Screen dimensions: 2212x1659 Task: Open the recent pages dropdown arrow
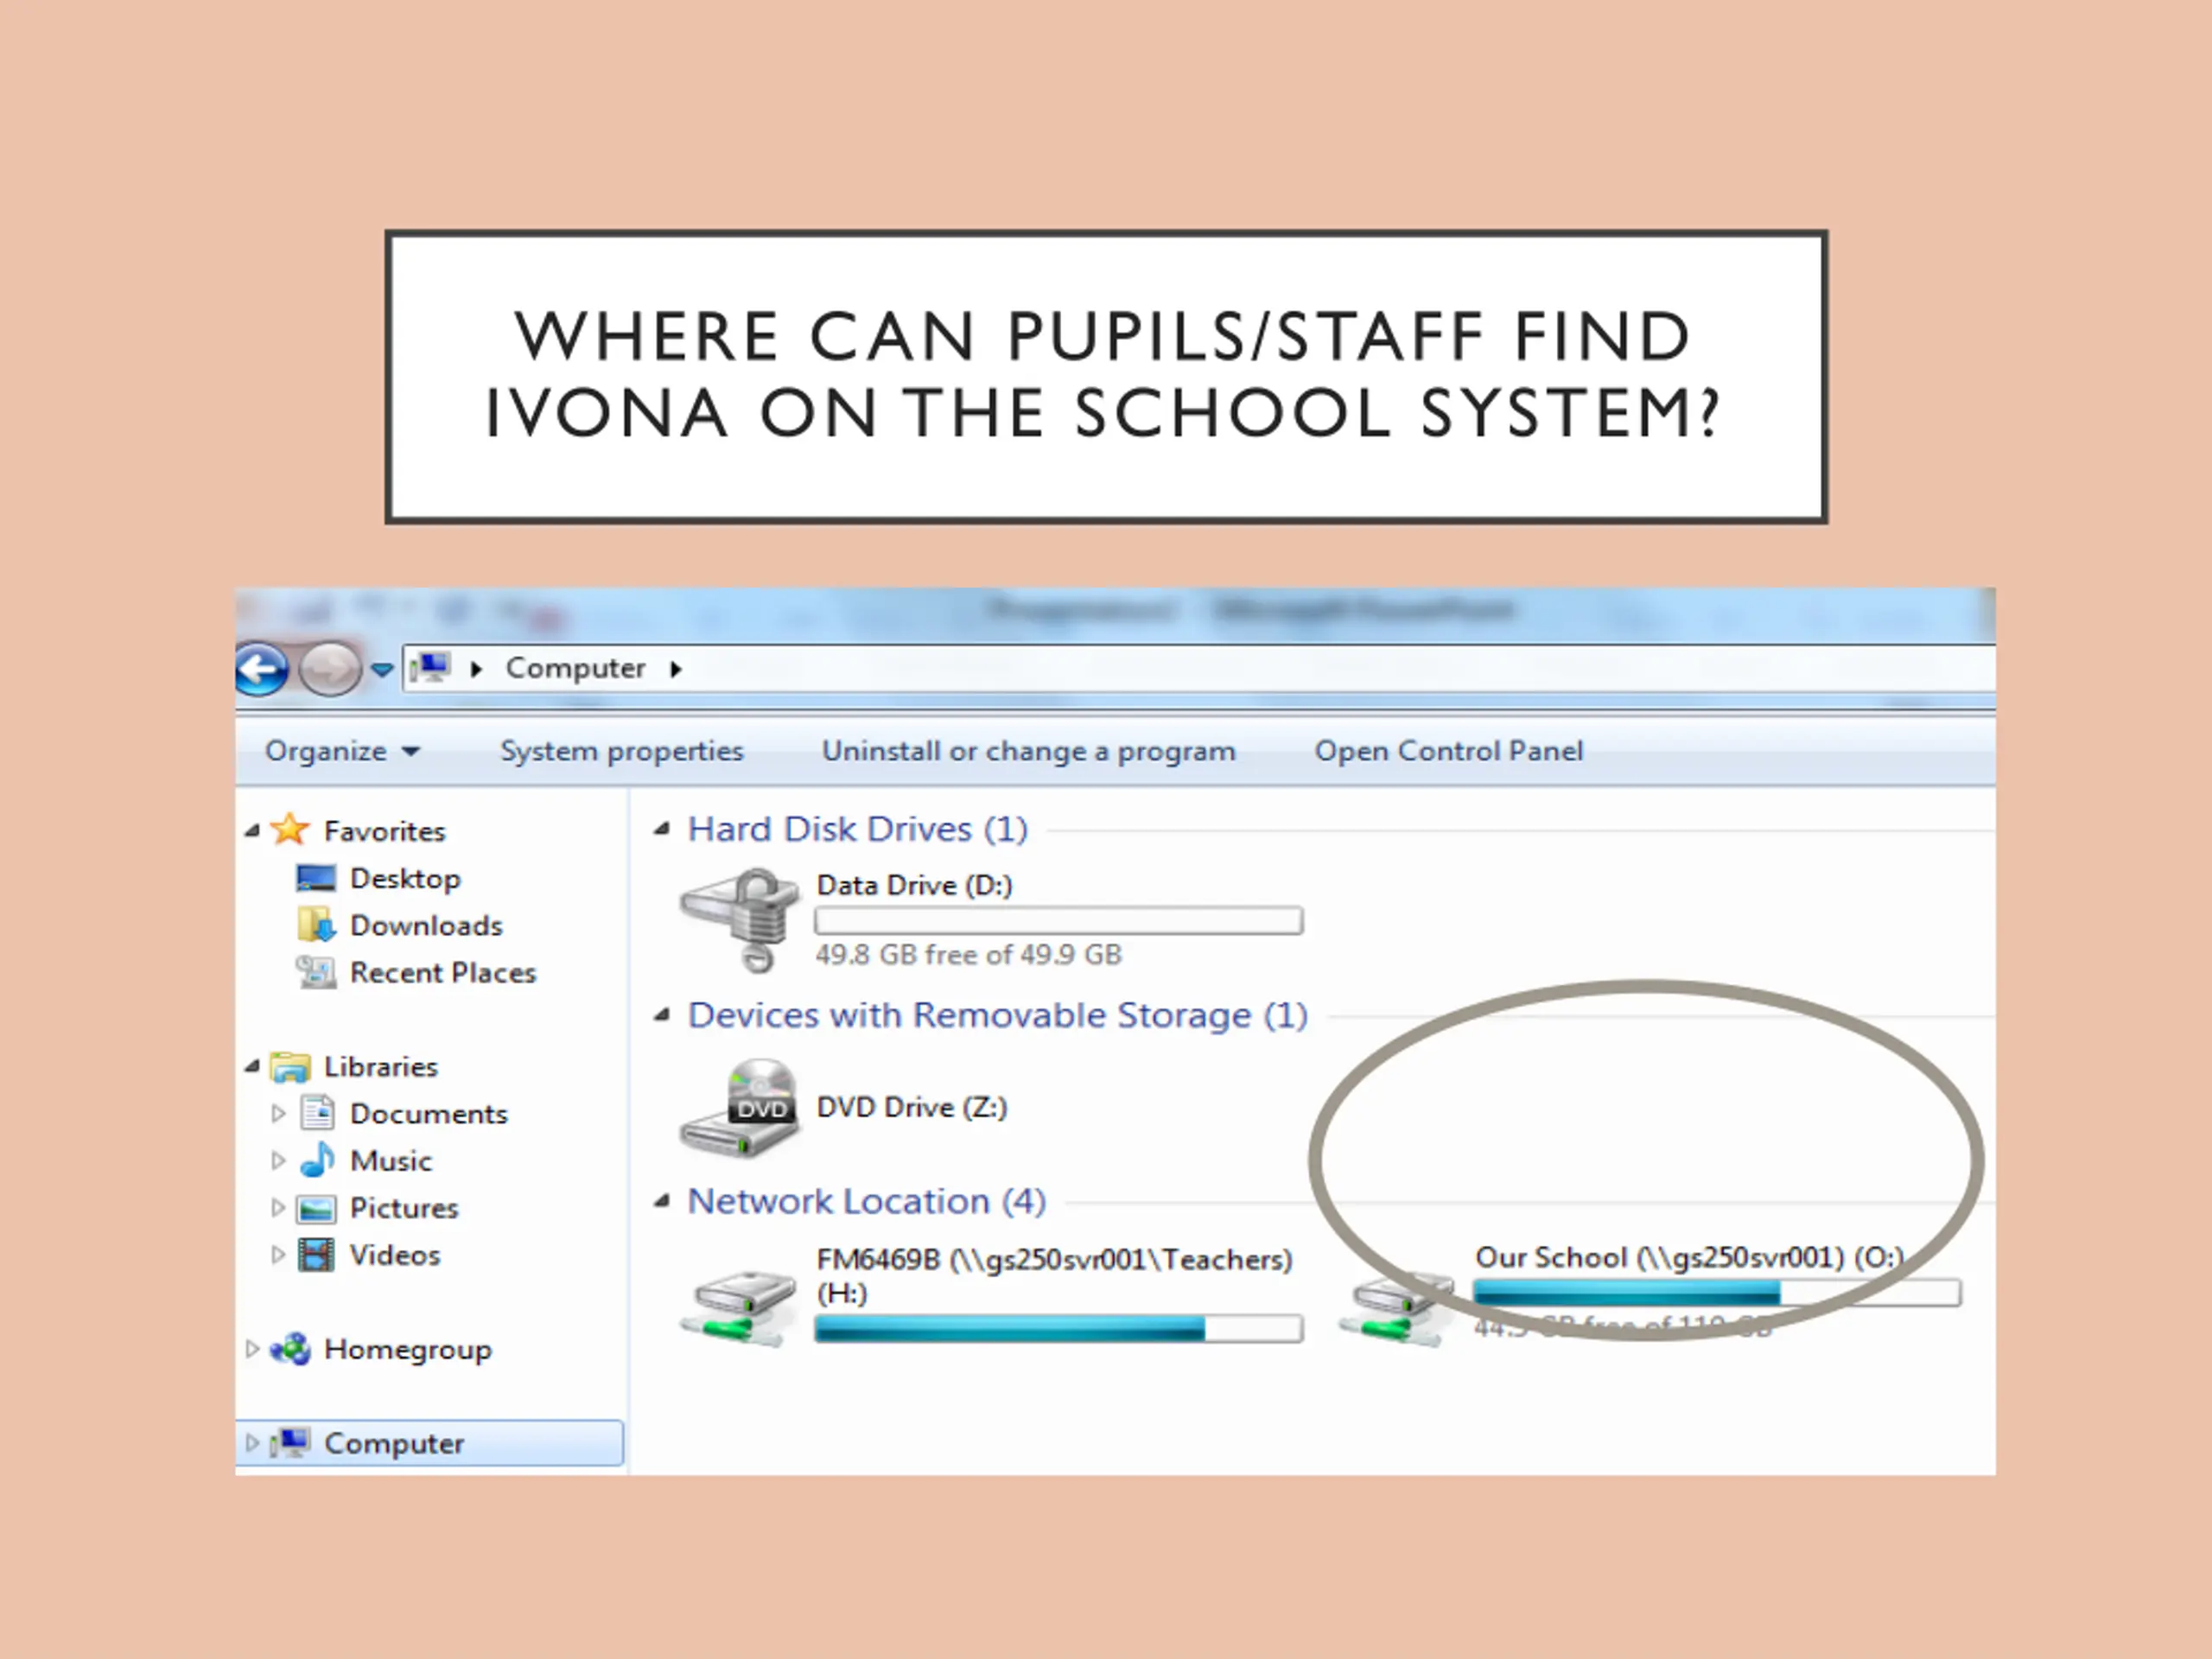point(382,669)
